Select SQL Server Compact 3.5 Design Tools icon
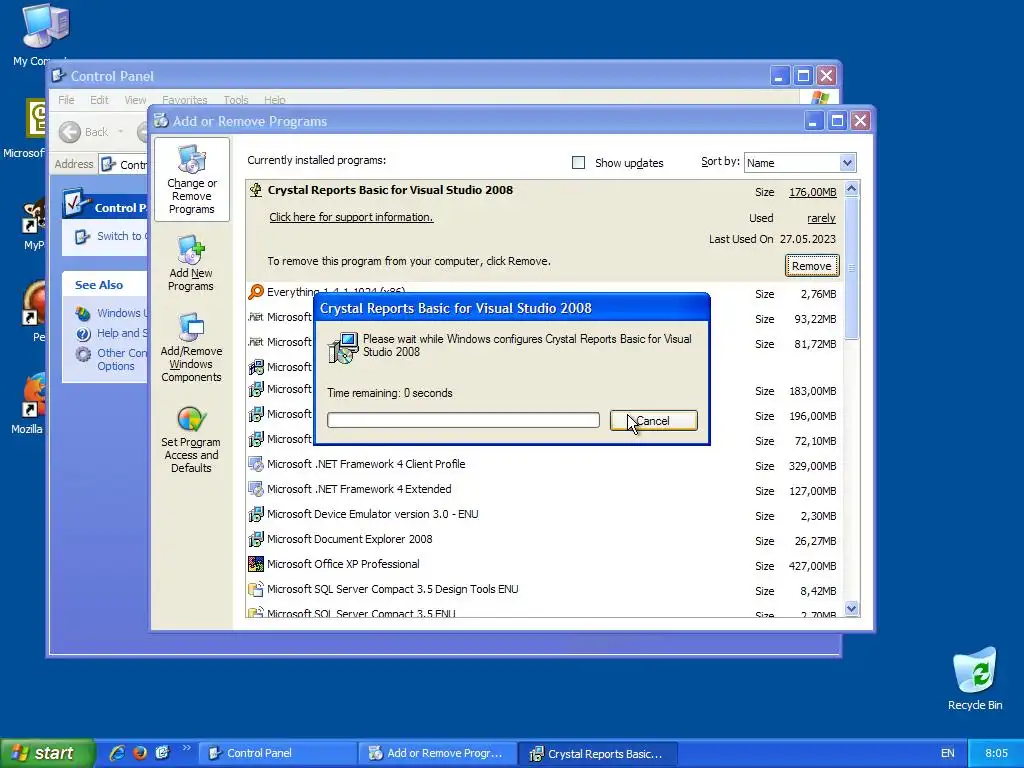This screenshot has width=1024, height=768. pos(256,589)
